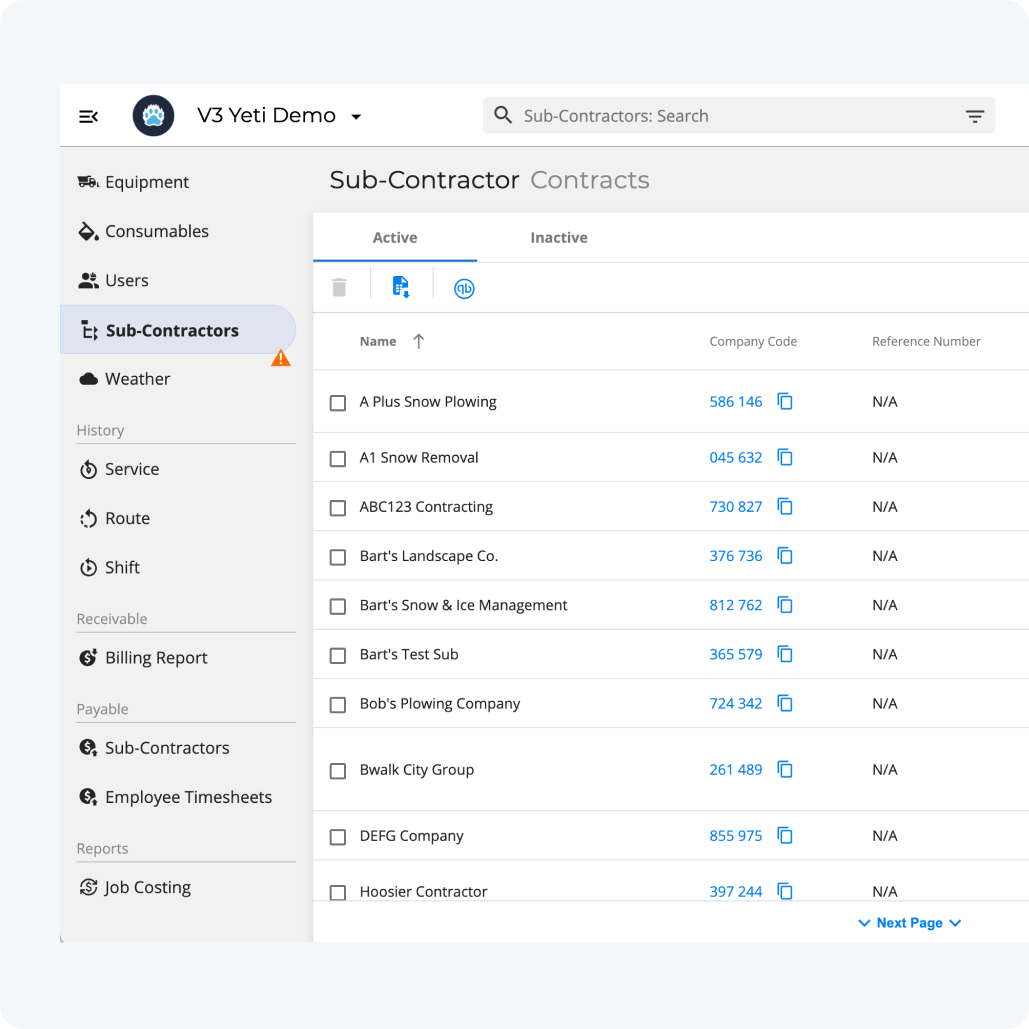Viewport: 1029px width, 1029px height.
Task: Click the Yeti paw logo
Action: 154,116
